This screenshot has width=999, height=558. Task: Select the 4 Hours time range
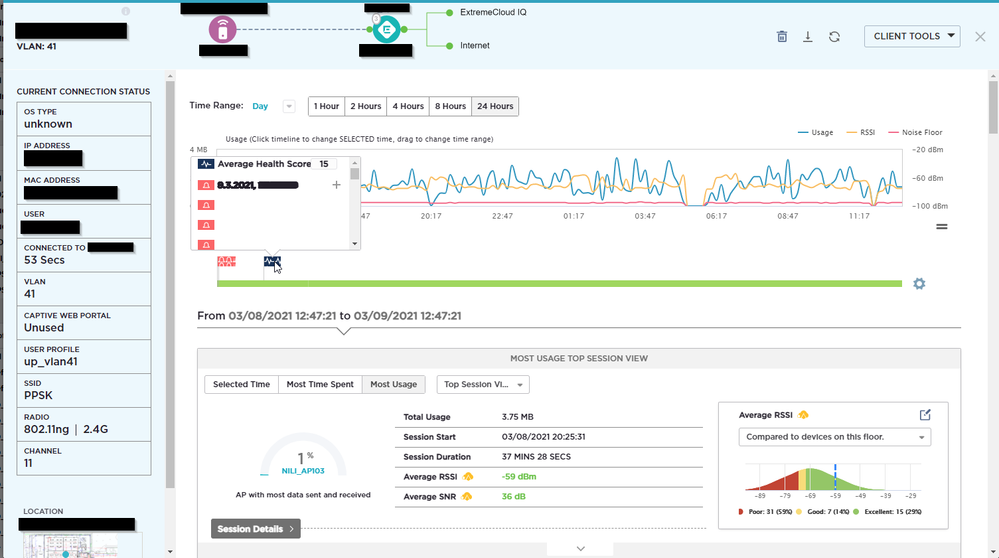pos(408,106)
